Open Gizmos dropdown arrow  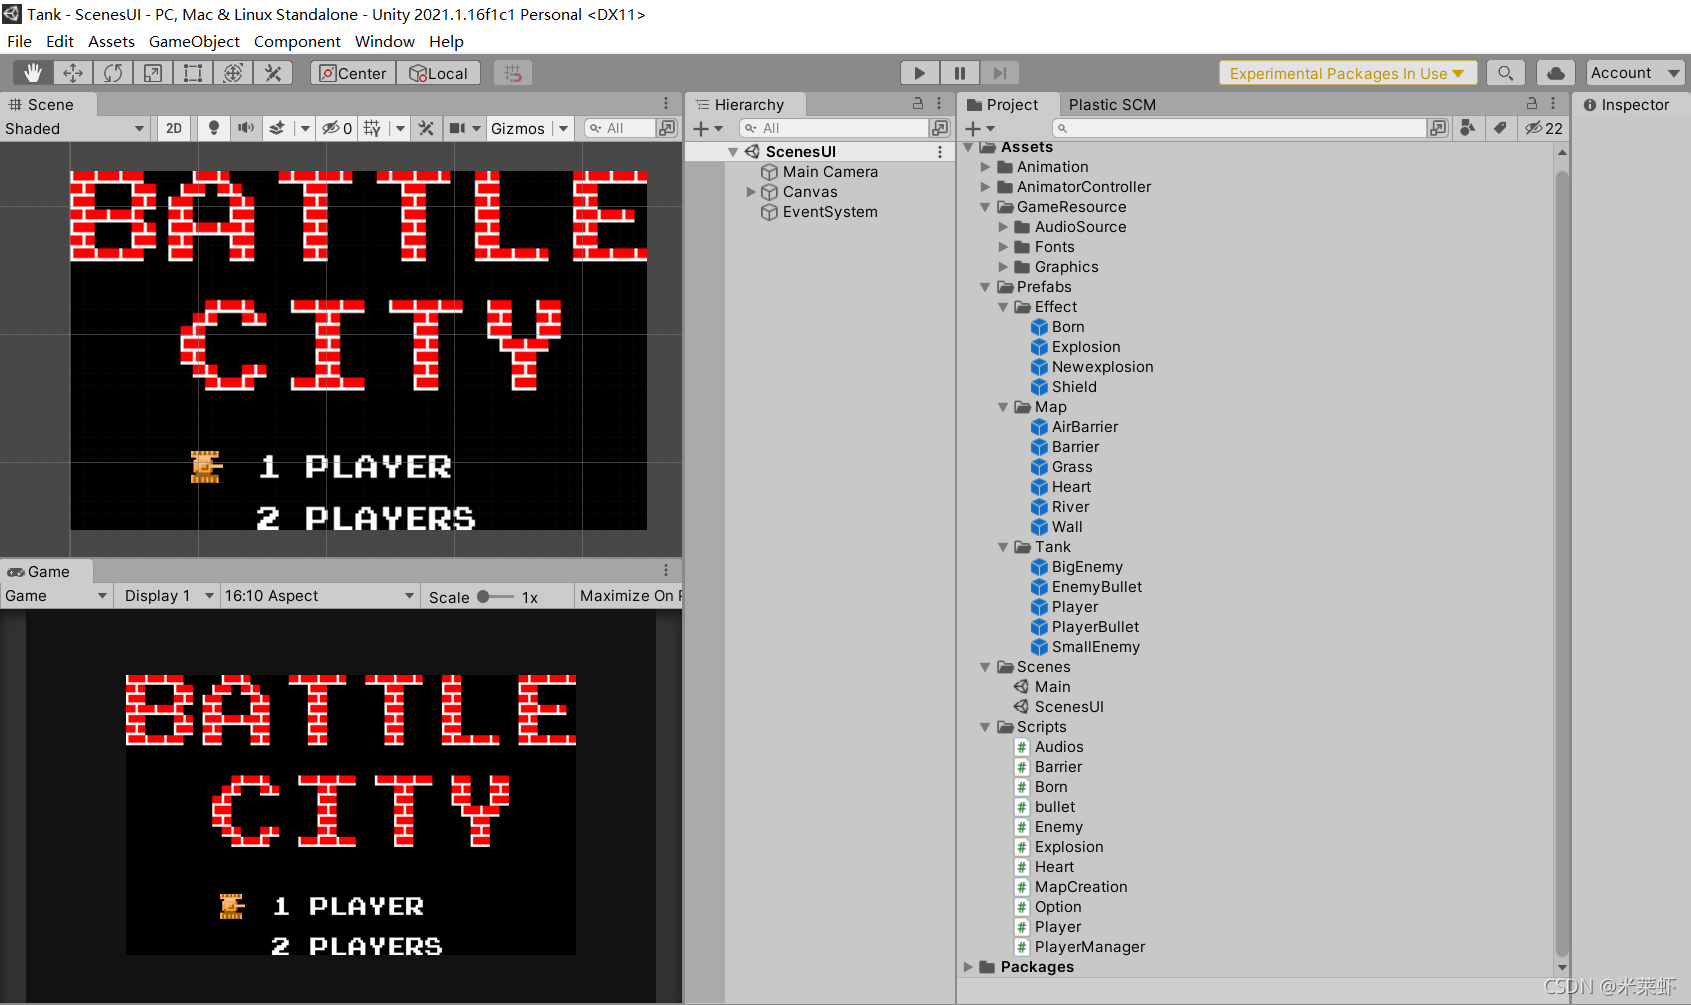[564, 128]
